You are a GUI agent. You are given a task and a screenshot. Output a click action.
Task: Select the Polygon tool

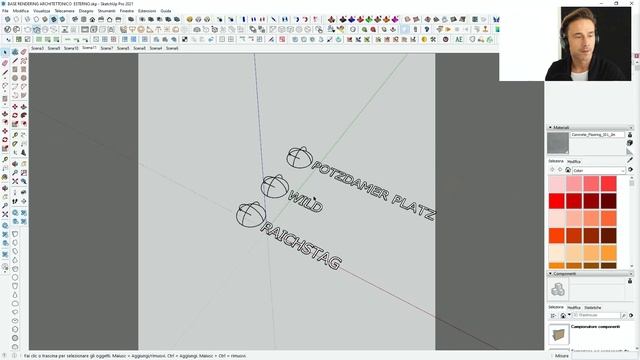(24, 78)
